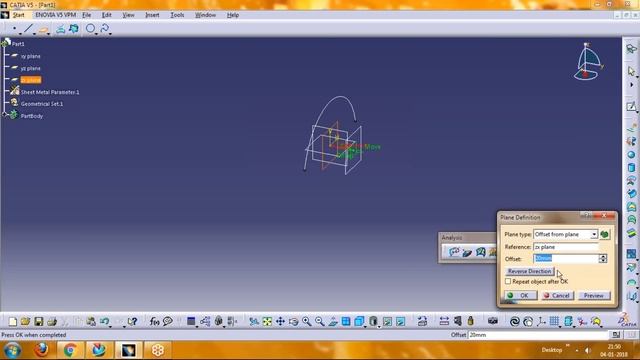Open the ENOVIA V5 VPM menu
Screen dimensions: 640x360
coord(56,15)
